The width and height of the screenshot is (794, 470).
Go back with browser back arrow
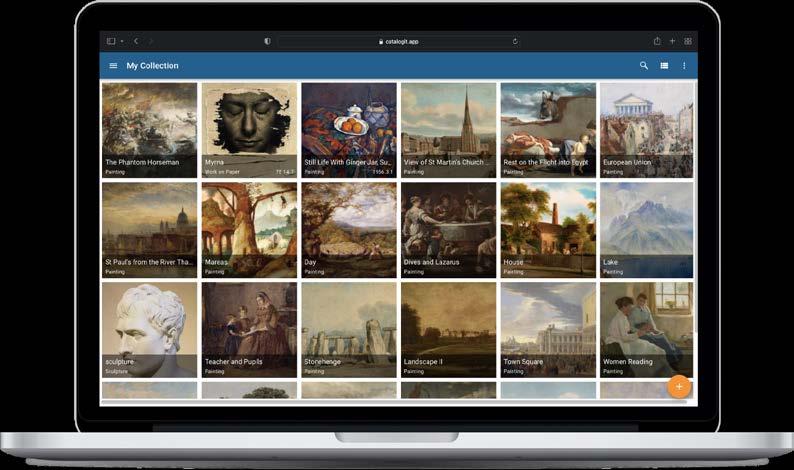point(136,41)
